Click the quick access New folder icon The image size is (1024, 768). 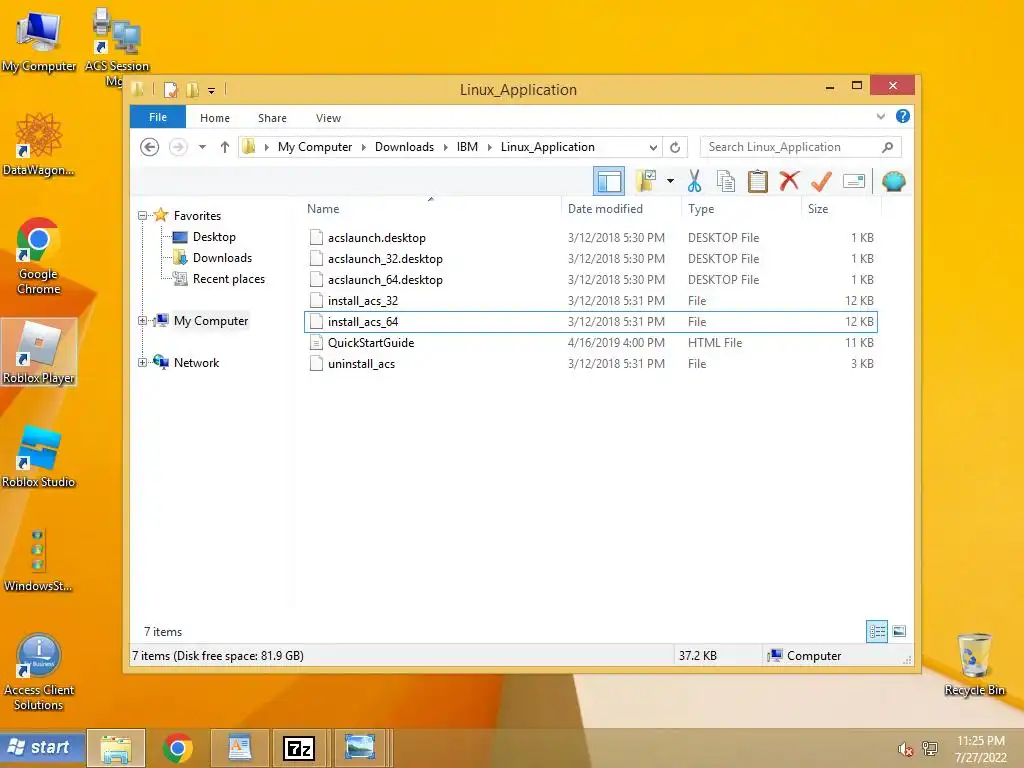pos(192,90)
